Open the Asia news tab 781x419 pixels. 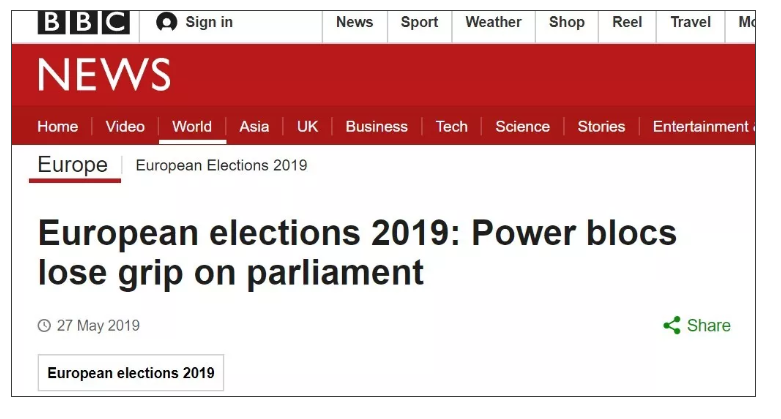pyautogui.click(x=254, y=127)
